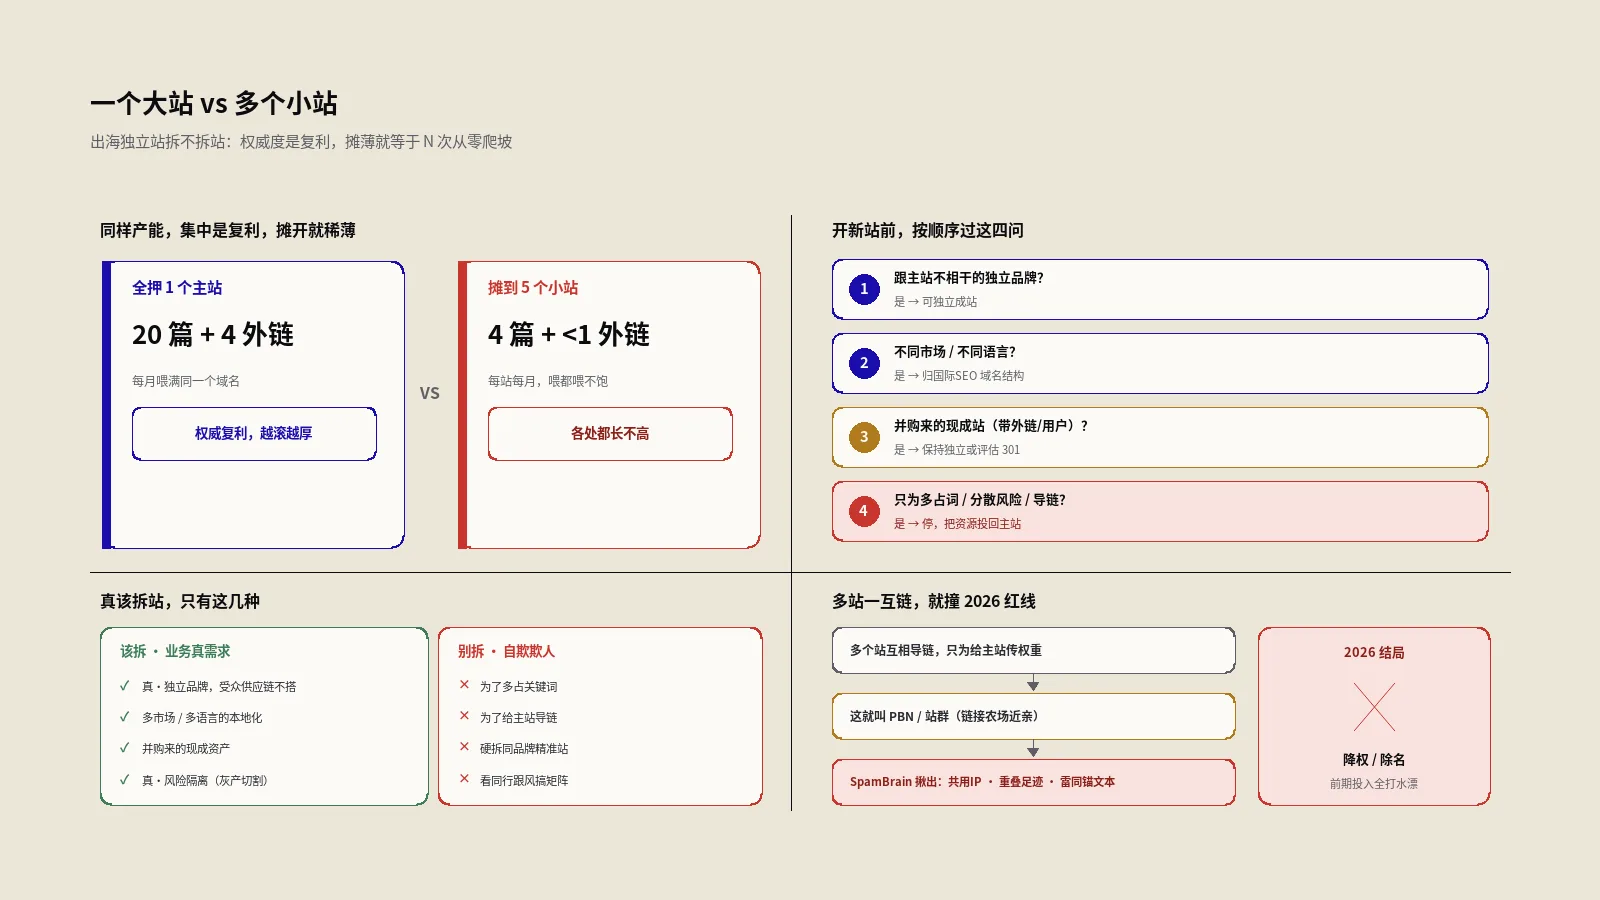Click the figure 20 篇 + 4 外链

point(213,335)
